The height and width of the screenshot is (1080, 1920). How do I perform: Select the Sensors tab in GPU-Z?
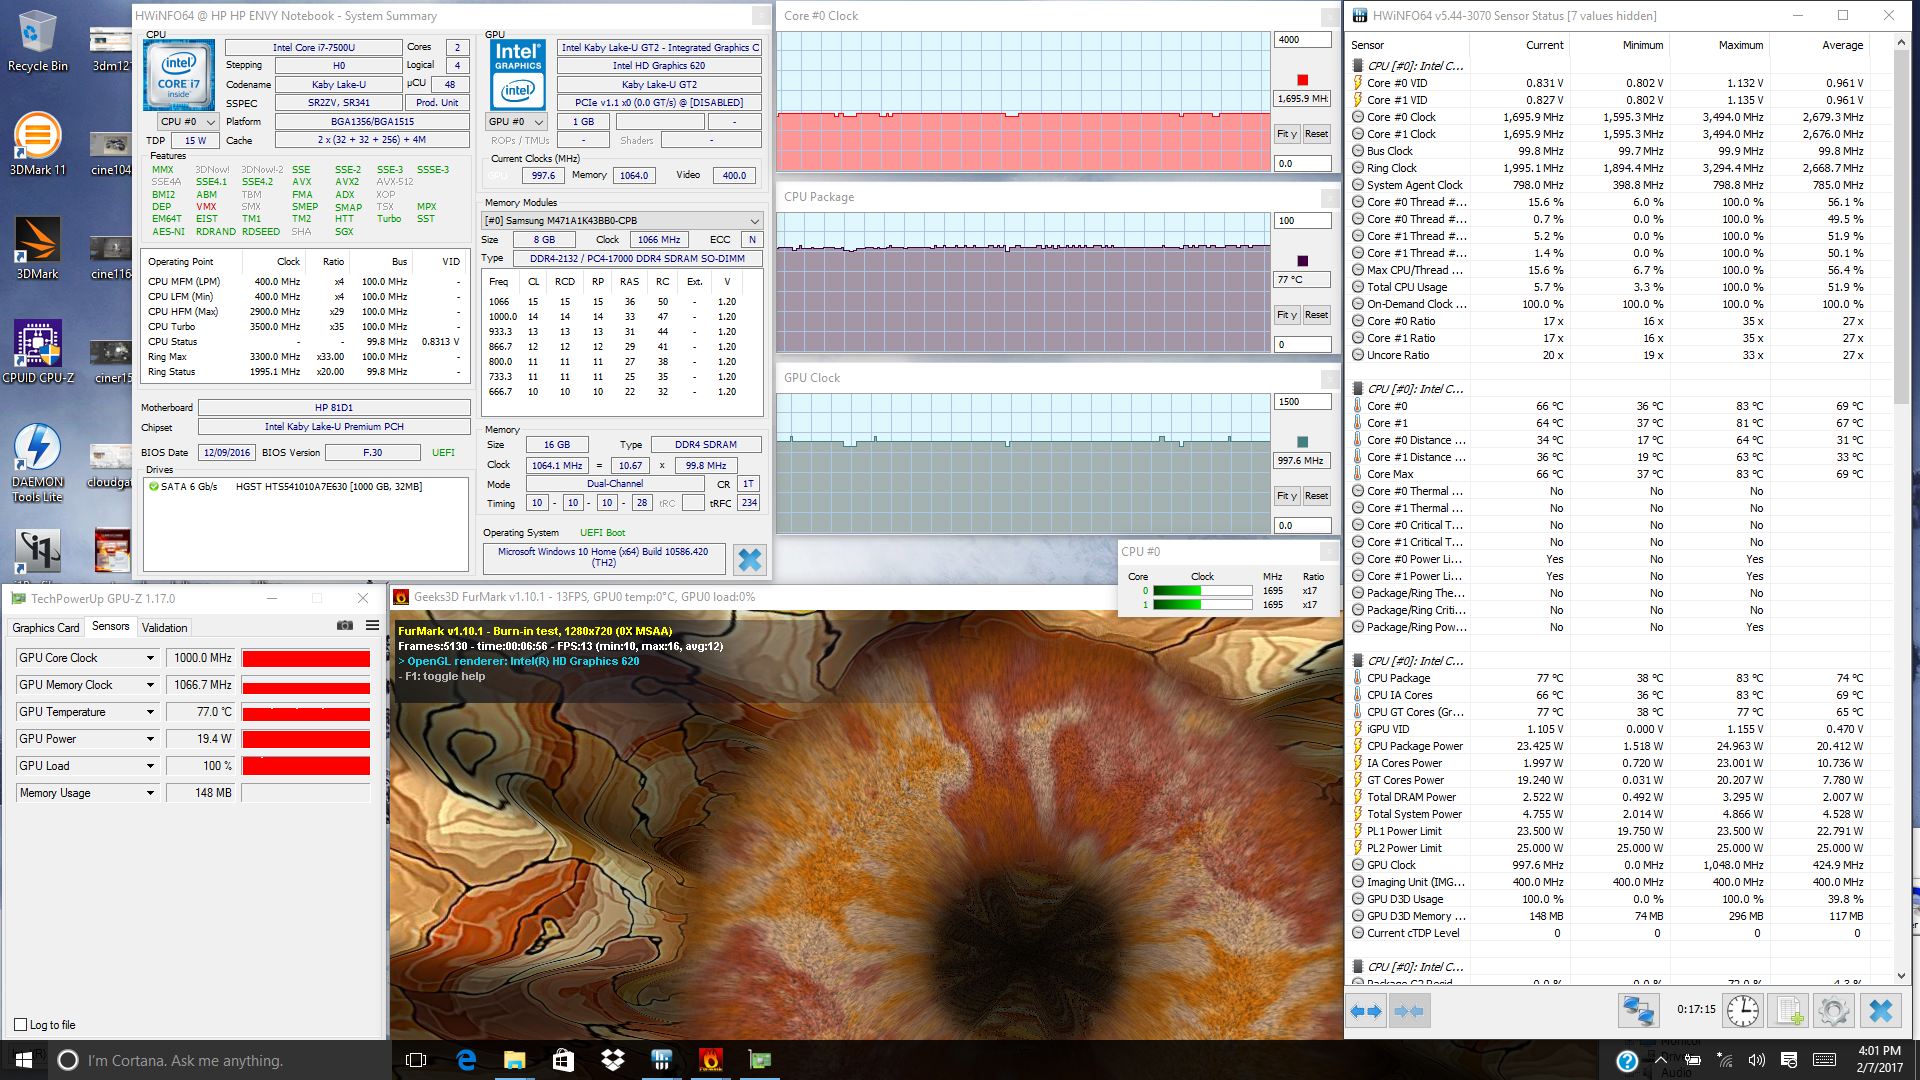click(111, 626)
